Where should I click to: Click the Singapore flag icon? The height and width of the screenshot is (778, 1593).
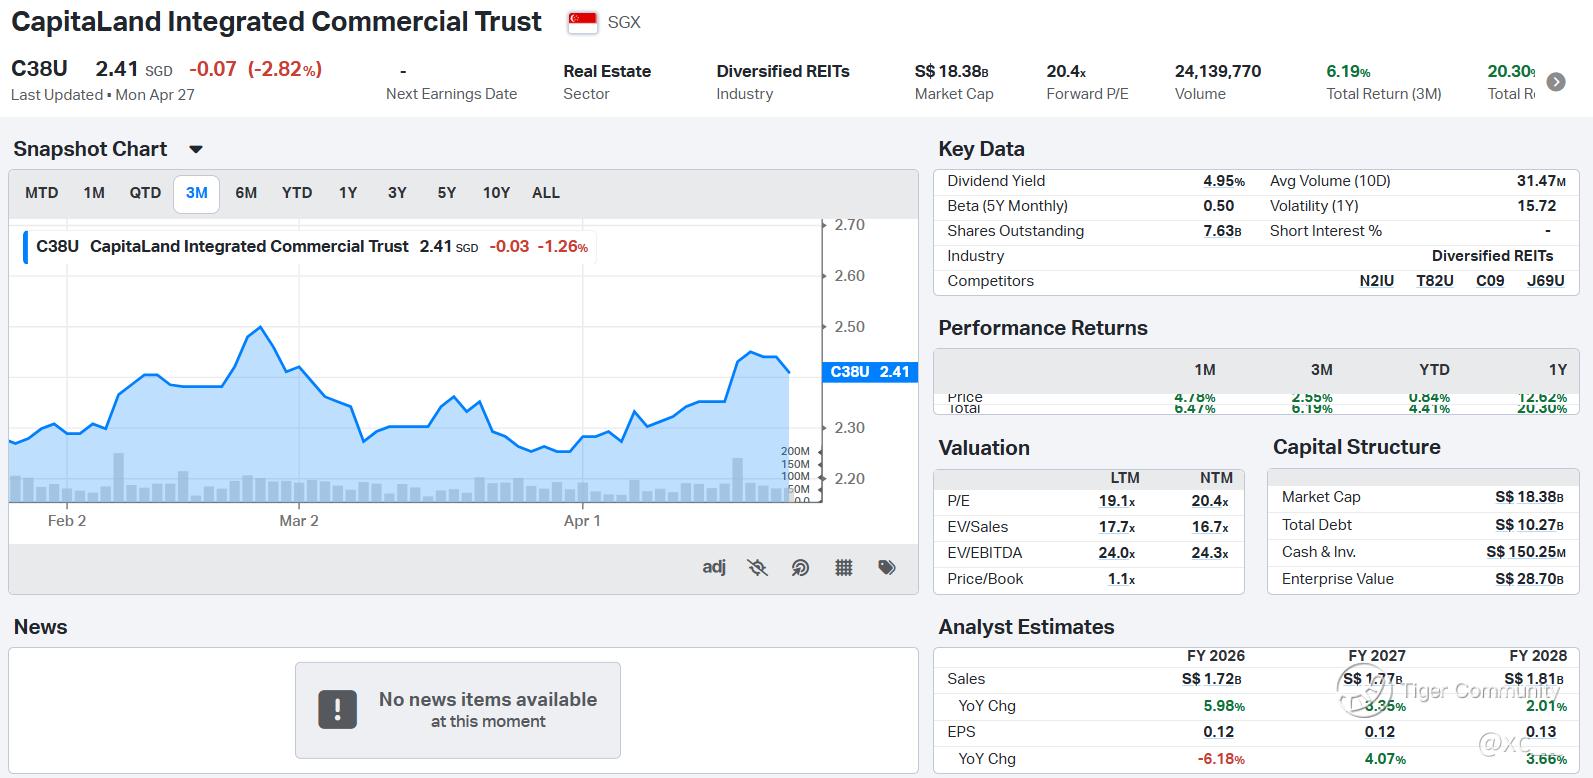(x=582, y=22)
